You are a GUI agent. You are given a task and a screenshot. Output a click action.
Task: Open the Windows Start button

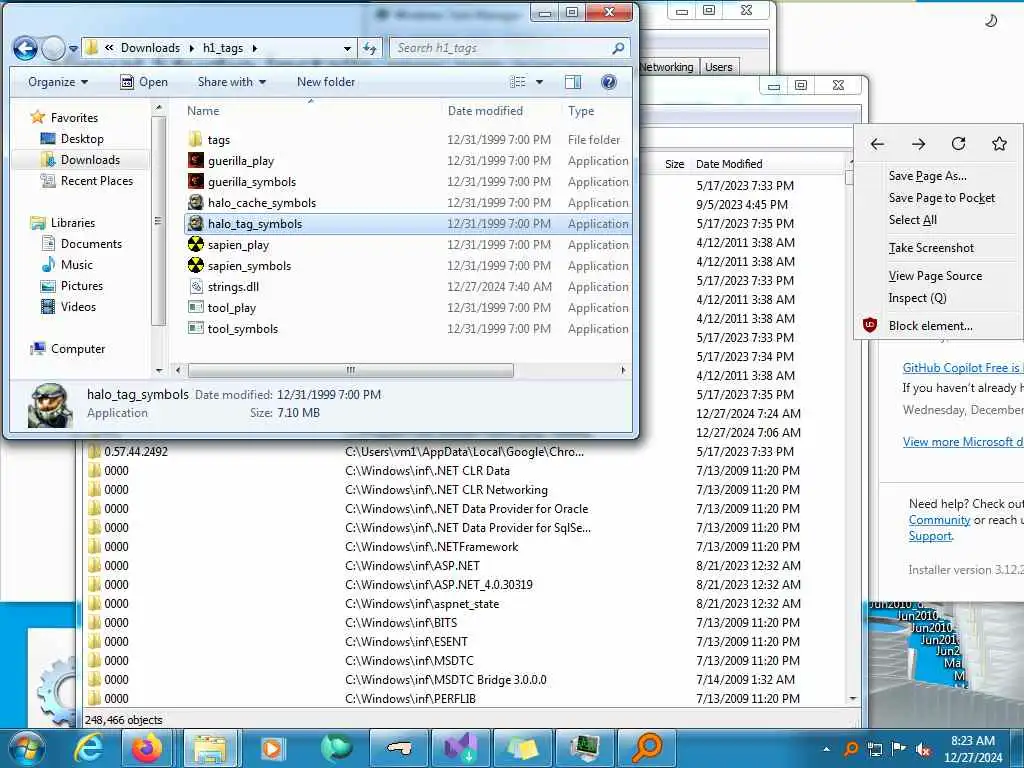(25, 748)
